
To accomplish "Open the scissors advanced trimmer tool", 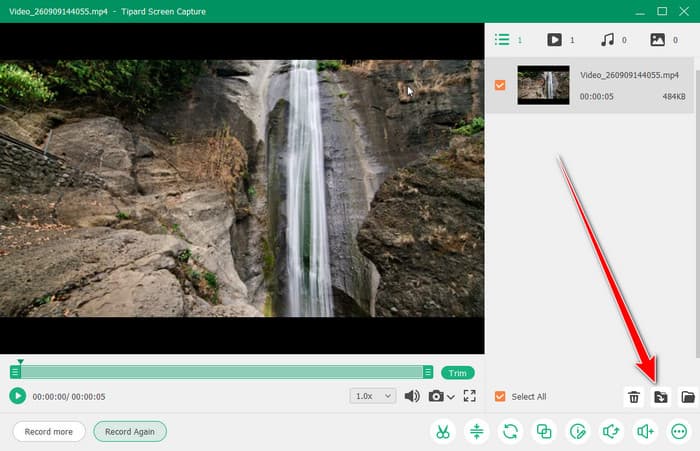I will click(x=443, y=431).
